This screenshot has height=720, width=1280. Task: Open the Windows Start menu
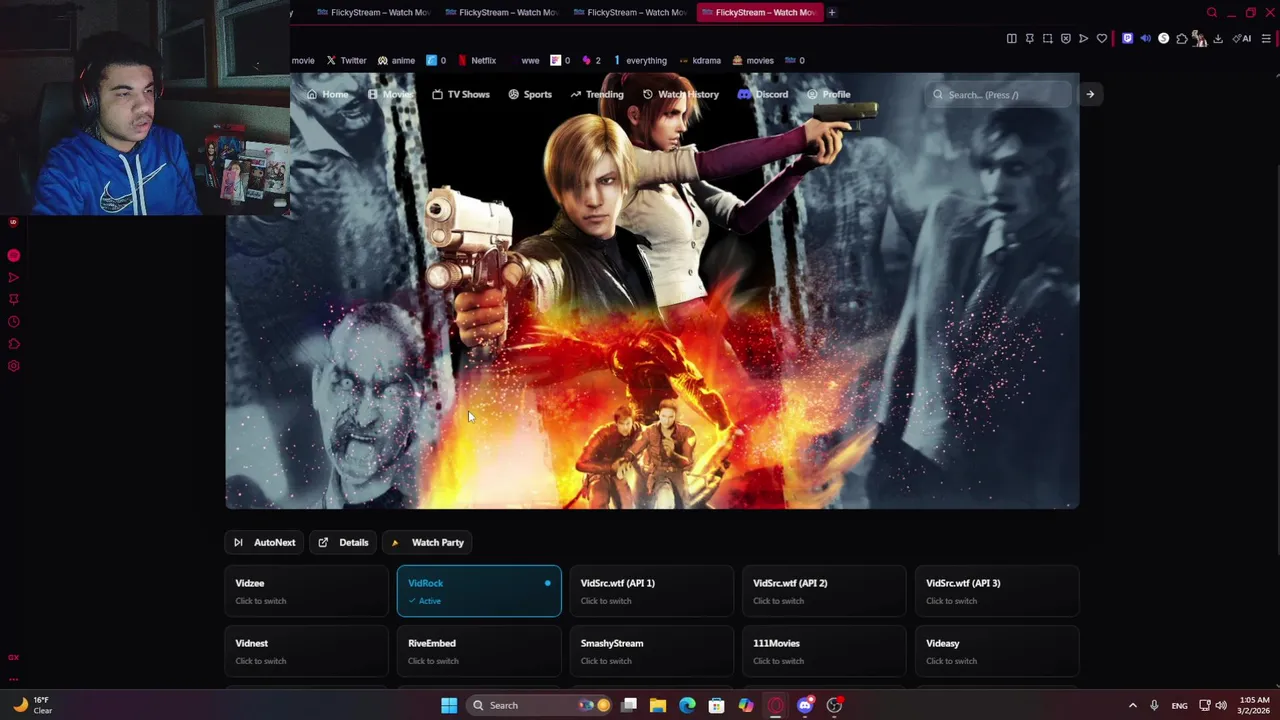(x=449, y=705)
